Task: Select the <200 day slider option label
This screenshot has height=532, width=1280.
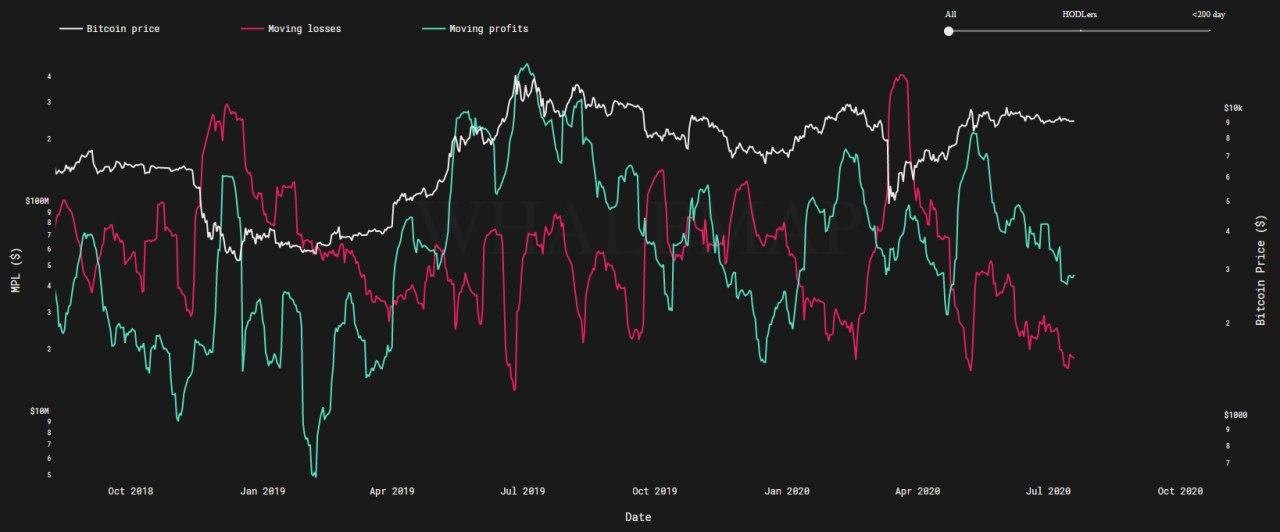Action: pos(1208,15)
